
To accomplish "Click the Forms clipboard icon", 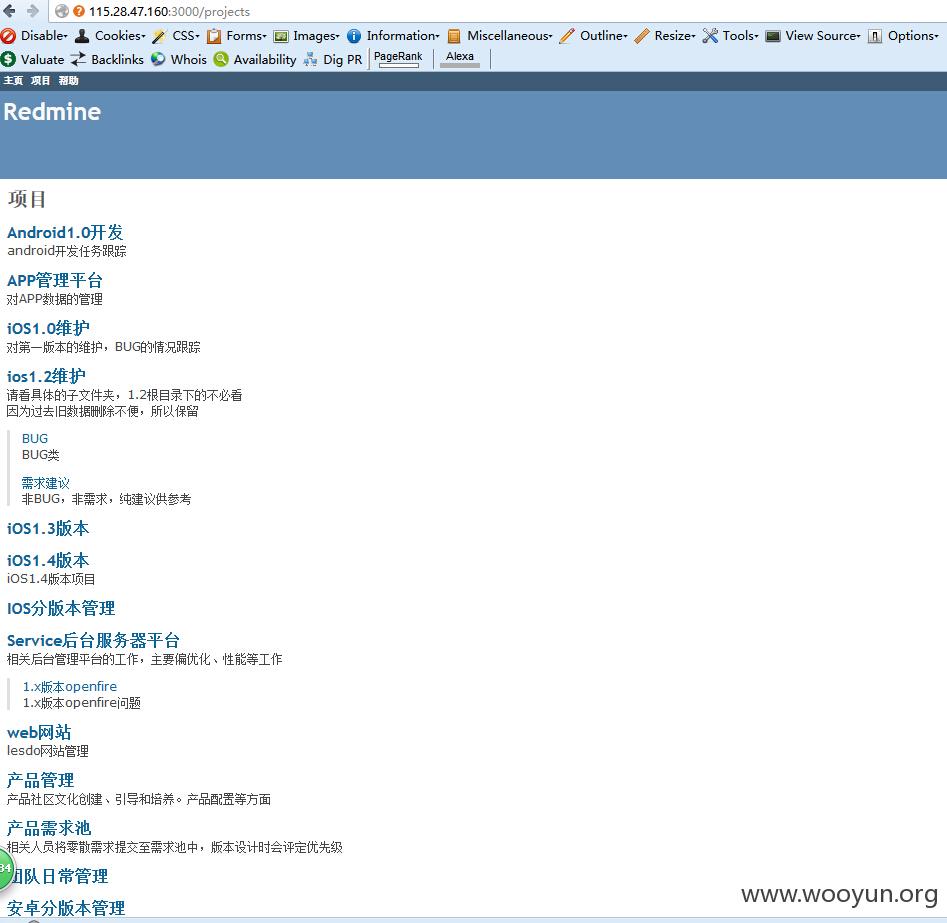I will click(214, 36).
